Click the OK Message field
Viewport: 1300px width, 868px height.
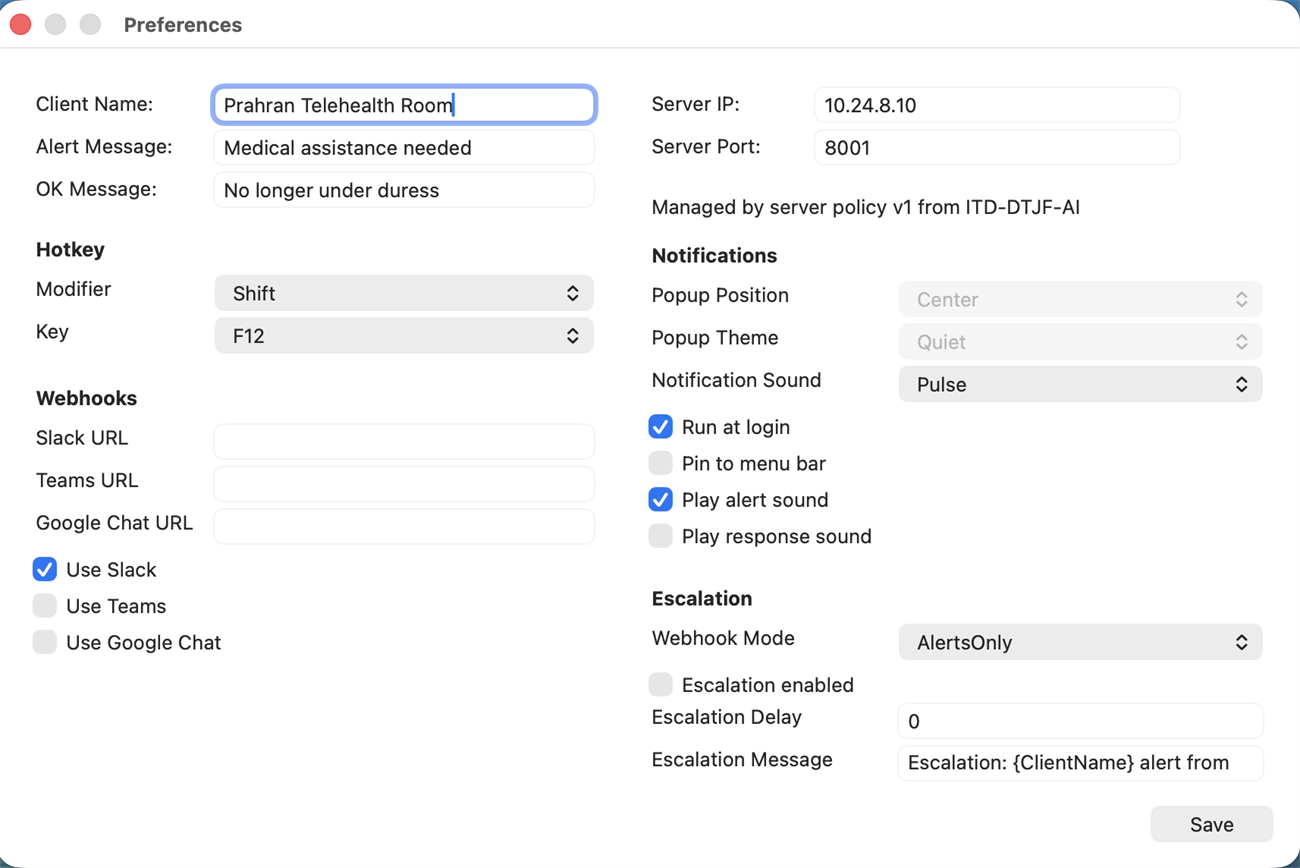pyautogui.click(x=404, y=190)
